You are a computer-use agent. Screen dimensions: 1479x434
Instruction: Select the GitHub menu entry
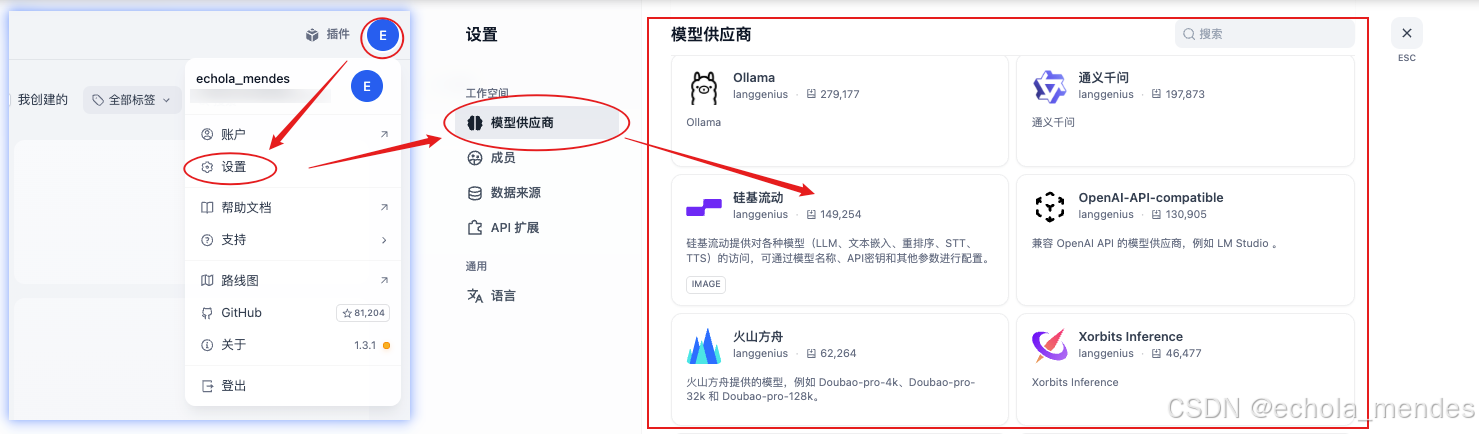(x=293, y=313)
